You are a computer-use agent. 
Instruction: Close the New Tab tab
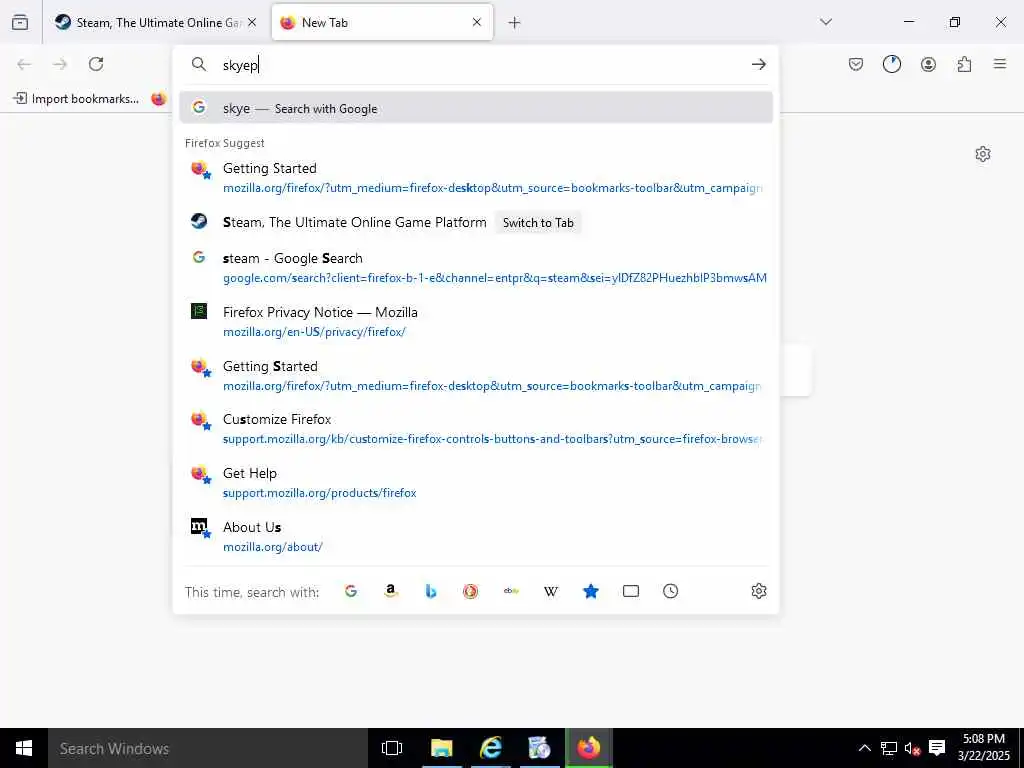[477, 22]
